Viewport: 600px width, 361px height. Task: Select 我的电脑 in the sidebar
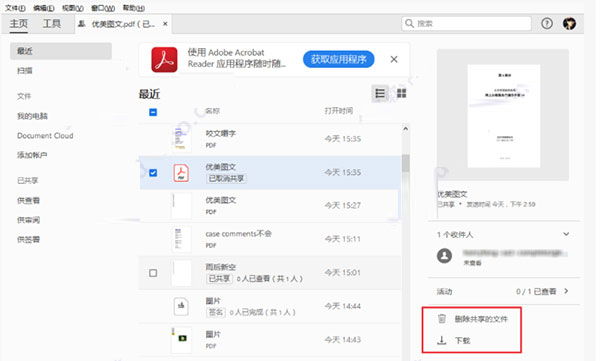tap(32, 116)
